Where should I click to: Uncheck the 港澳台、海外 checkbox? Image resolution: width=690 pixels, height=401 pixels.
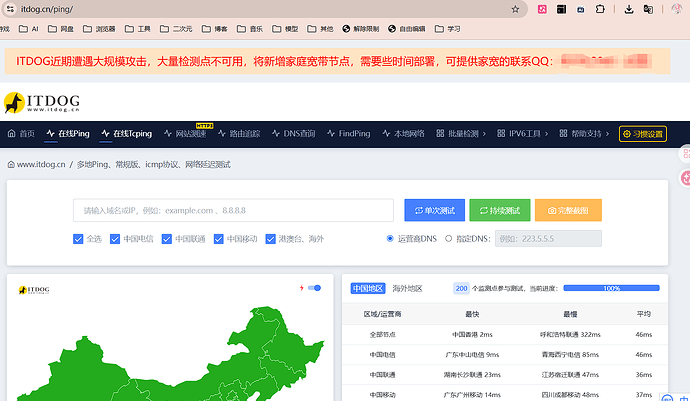click(271, 239)
